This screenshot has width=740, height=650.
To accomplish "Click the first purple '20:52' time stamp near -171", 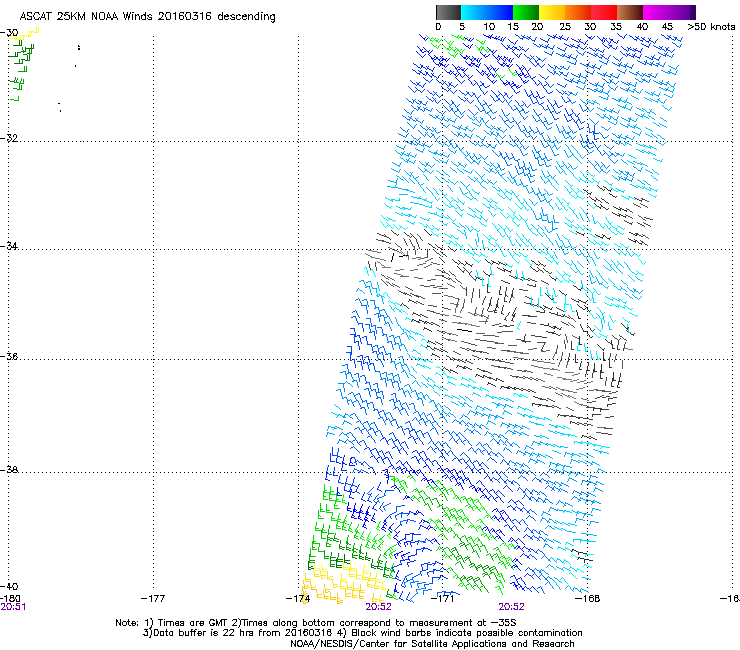I will click(x=378, y=607).
